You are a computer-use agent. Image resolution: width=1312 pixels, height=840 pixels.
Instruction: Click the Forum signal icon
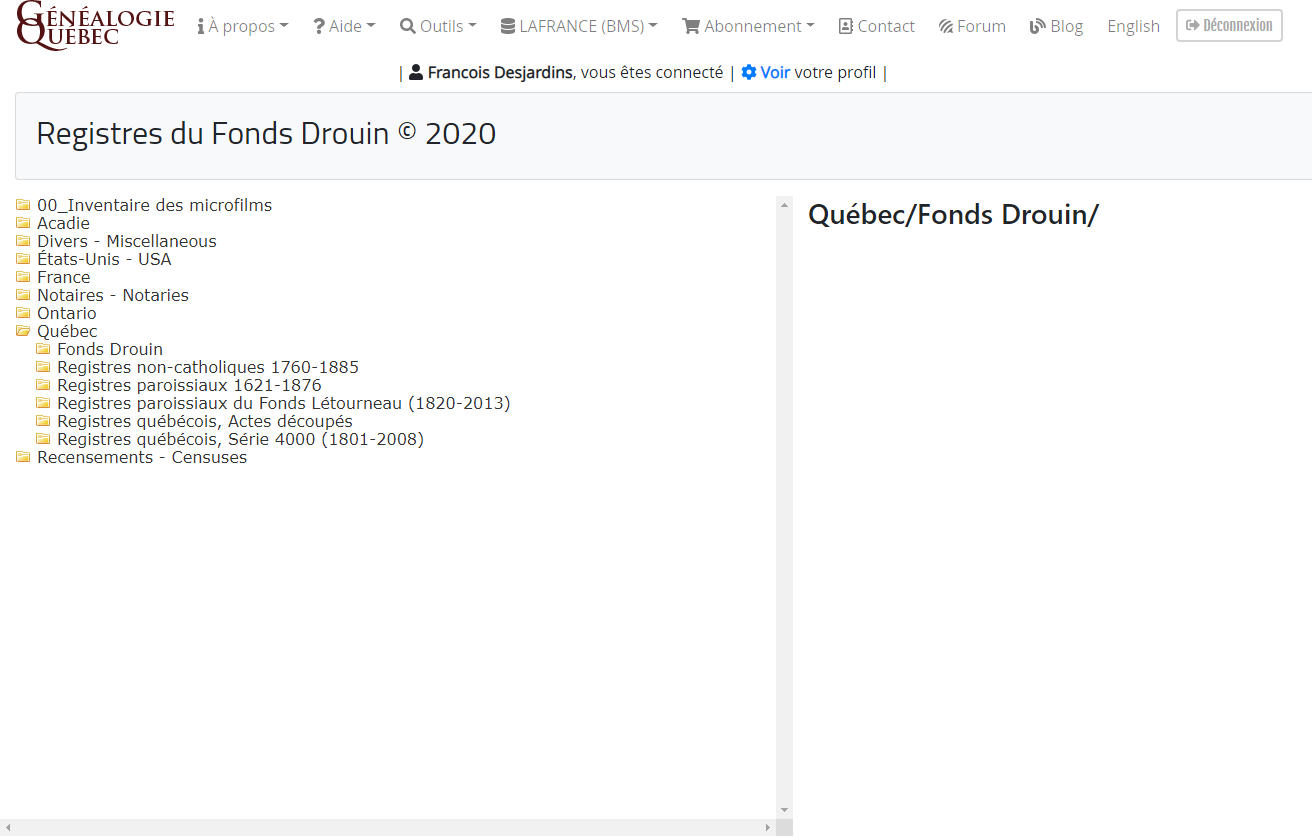946,26
